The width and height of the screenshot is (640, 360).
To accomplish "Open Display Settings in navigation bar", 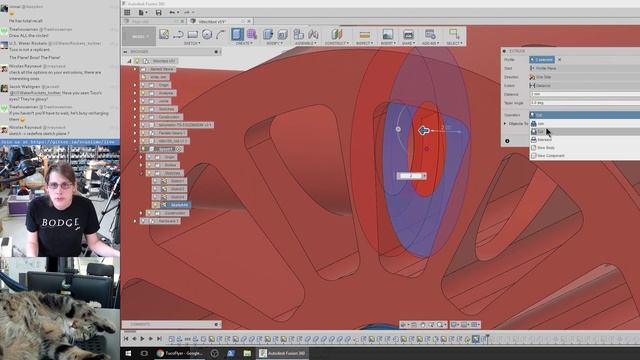I will tap(455, 325).
